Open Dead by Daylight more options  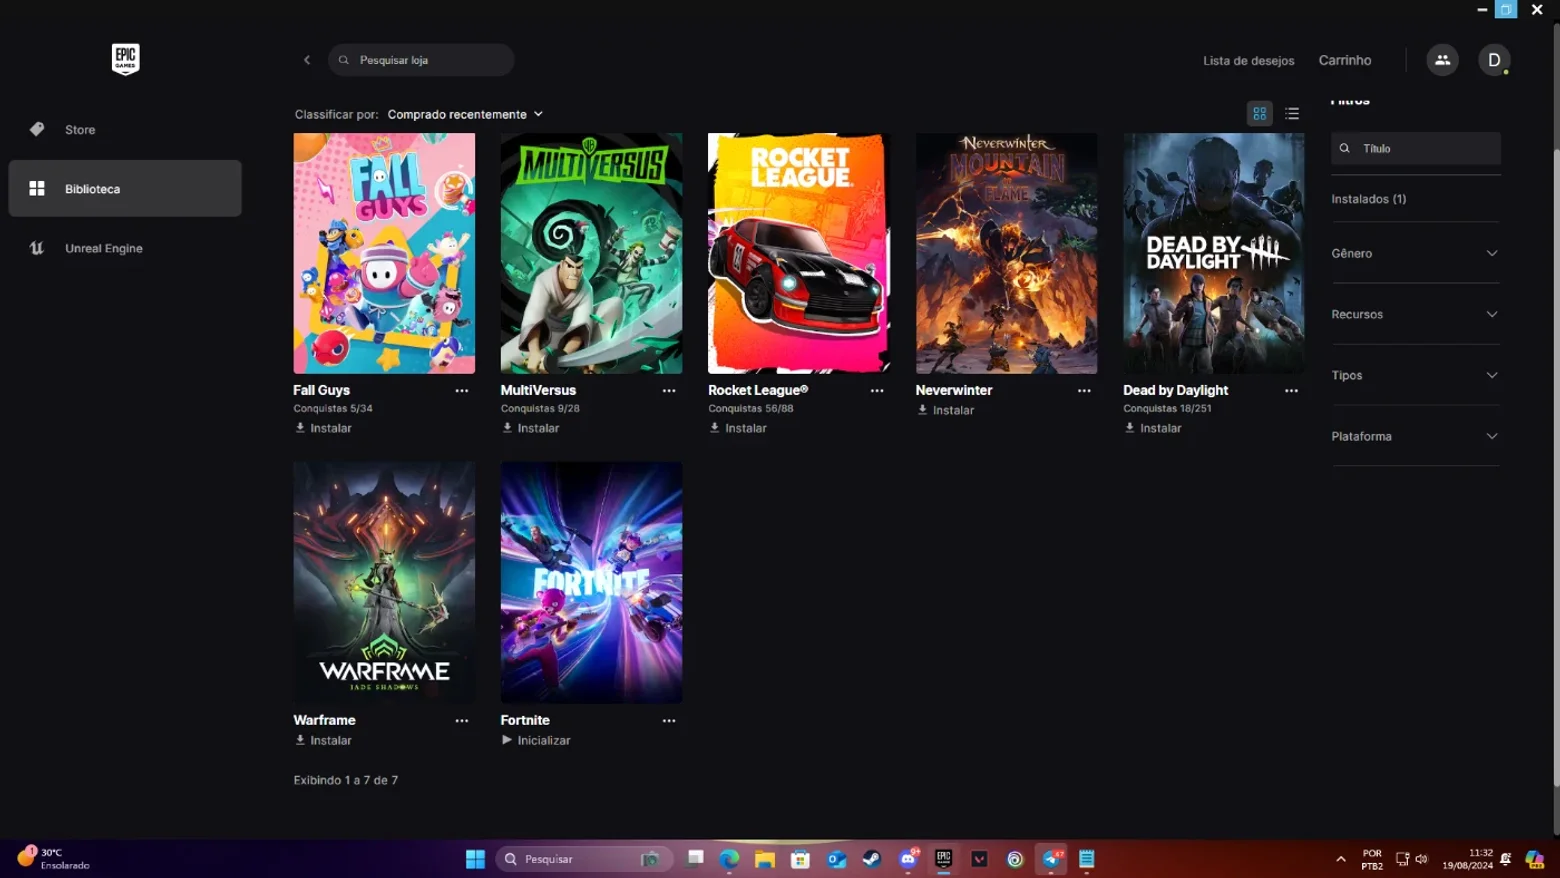[x=1291, y=391]
